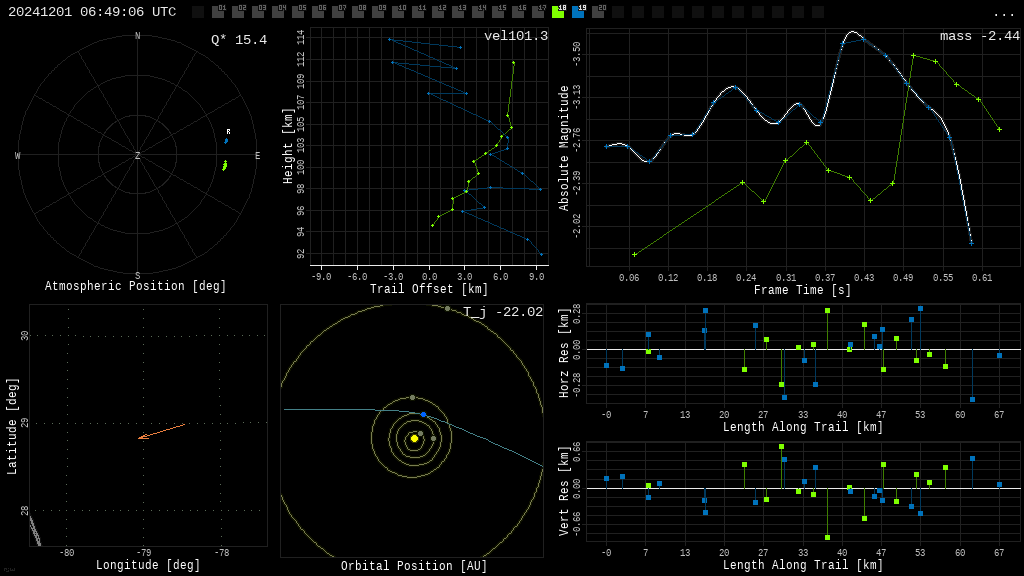Screen dimensions: 1024x576
Task: Click the station 01 square indicator
Action: pos(219,12)
